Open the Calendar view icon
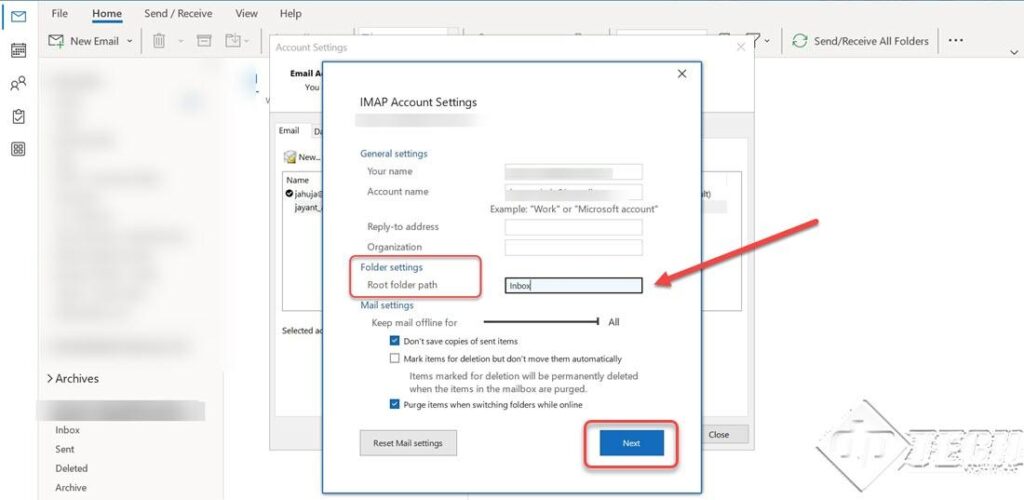Image resolution: width=1024 pixels, height=500 pixels. (18, 50)
